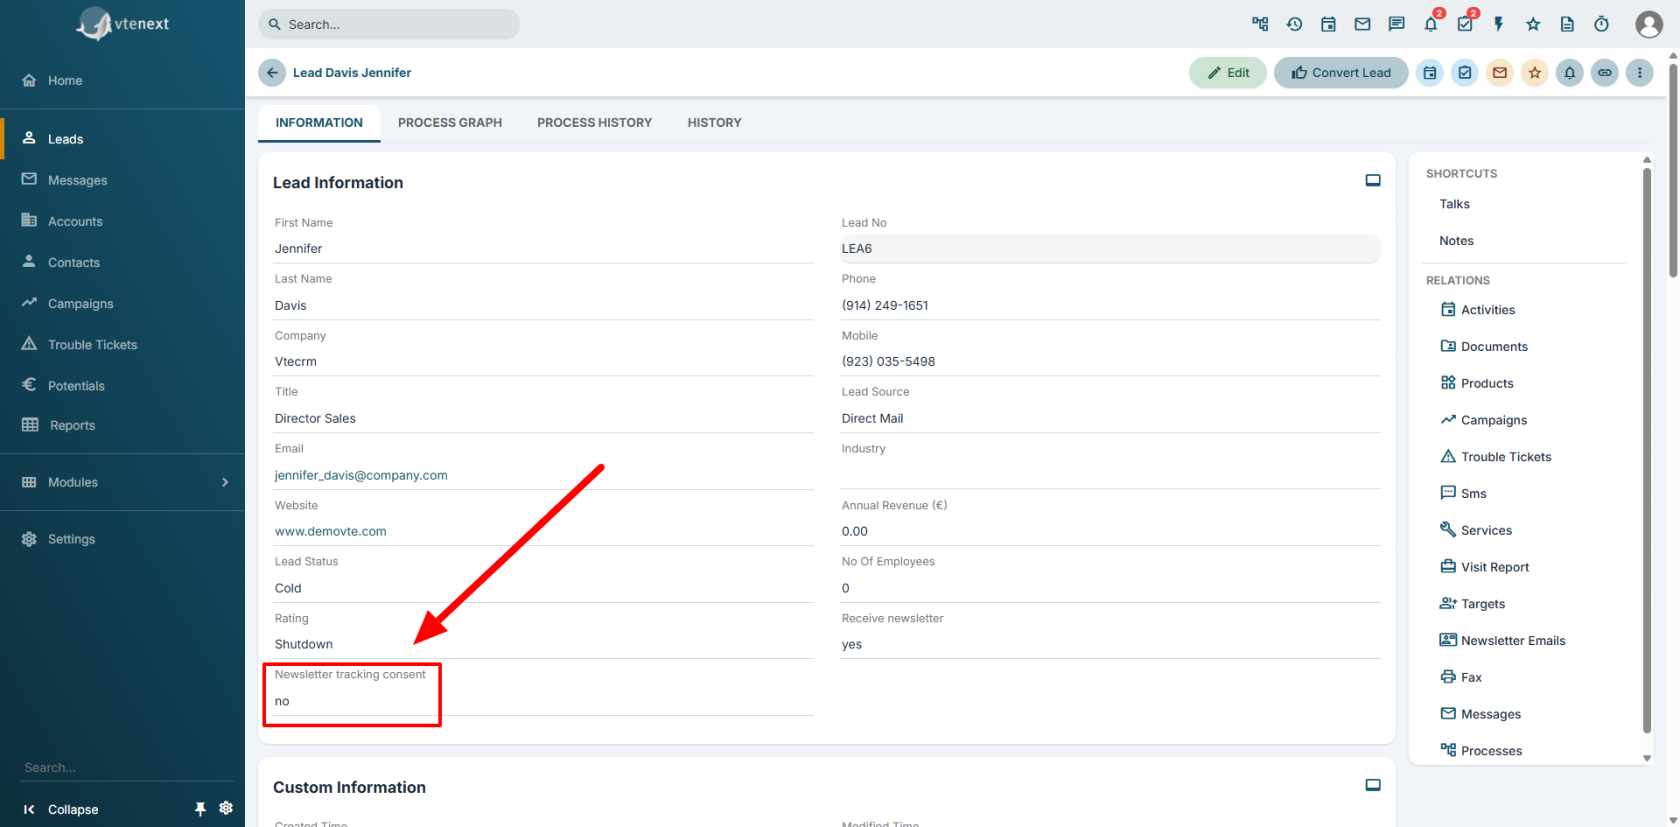The image size is (1680, 827).
Task: Click the relations panel scrollbar
Action: point(1647,450)
